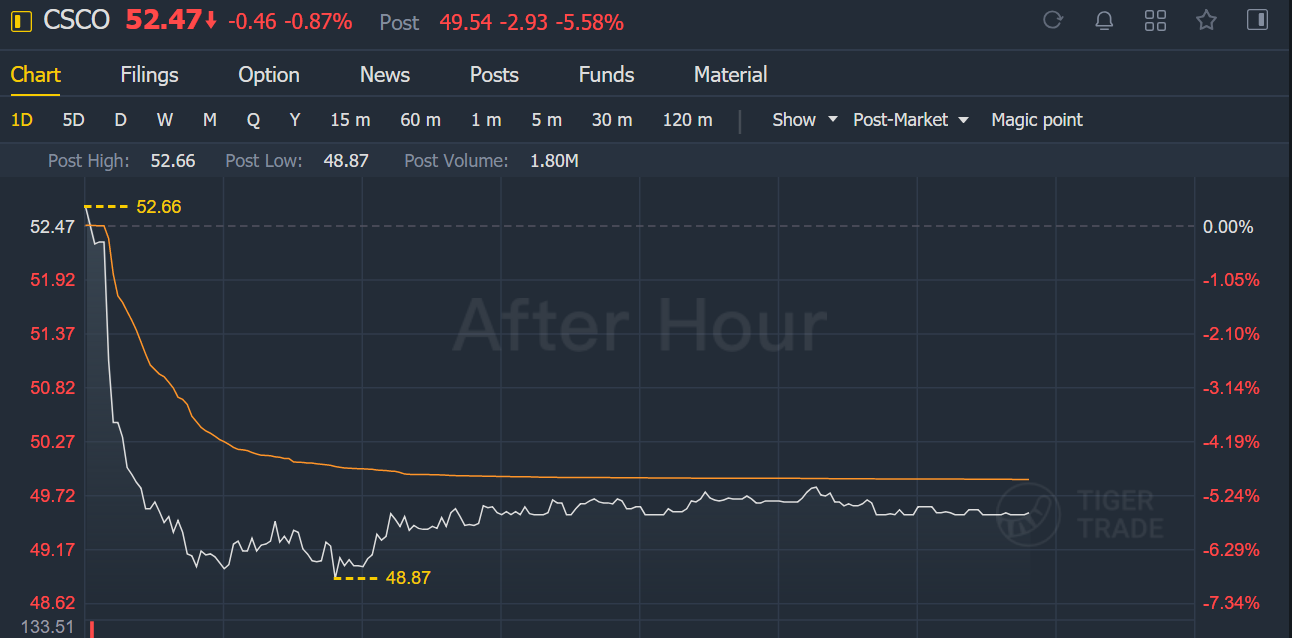Select the 1D chart period

click(22, 120)
